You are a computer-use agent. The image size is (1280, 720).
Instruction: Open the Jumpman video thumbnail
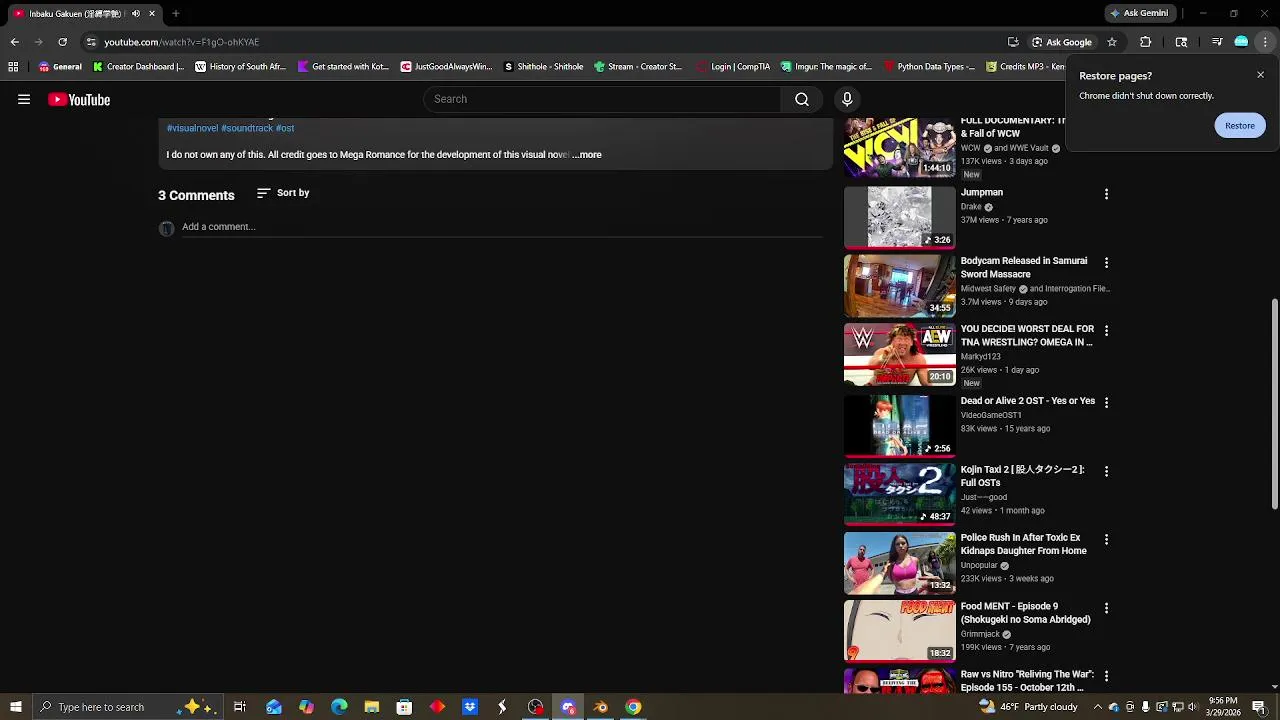(900, 217)
